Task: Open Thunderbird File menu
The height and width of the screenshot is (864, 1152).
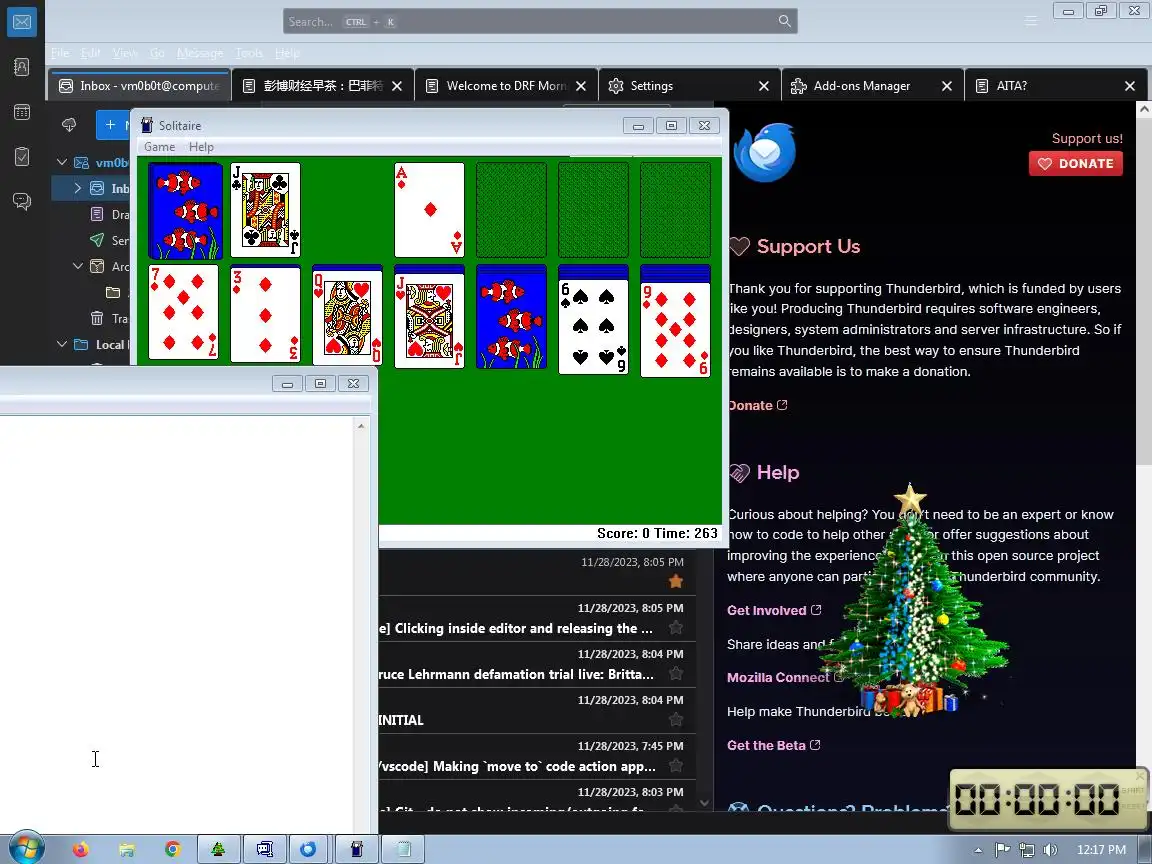Action: [x=60, y=53]
